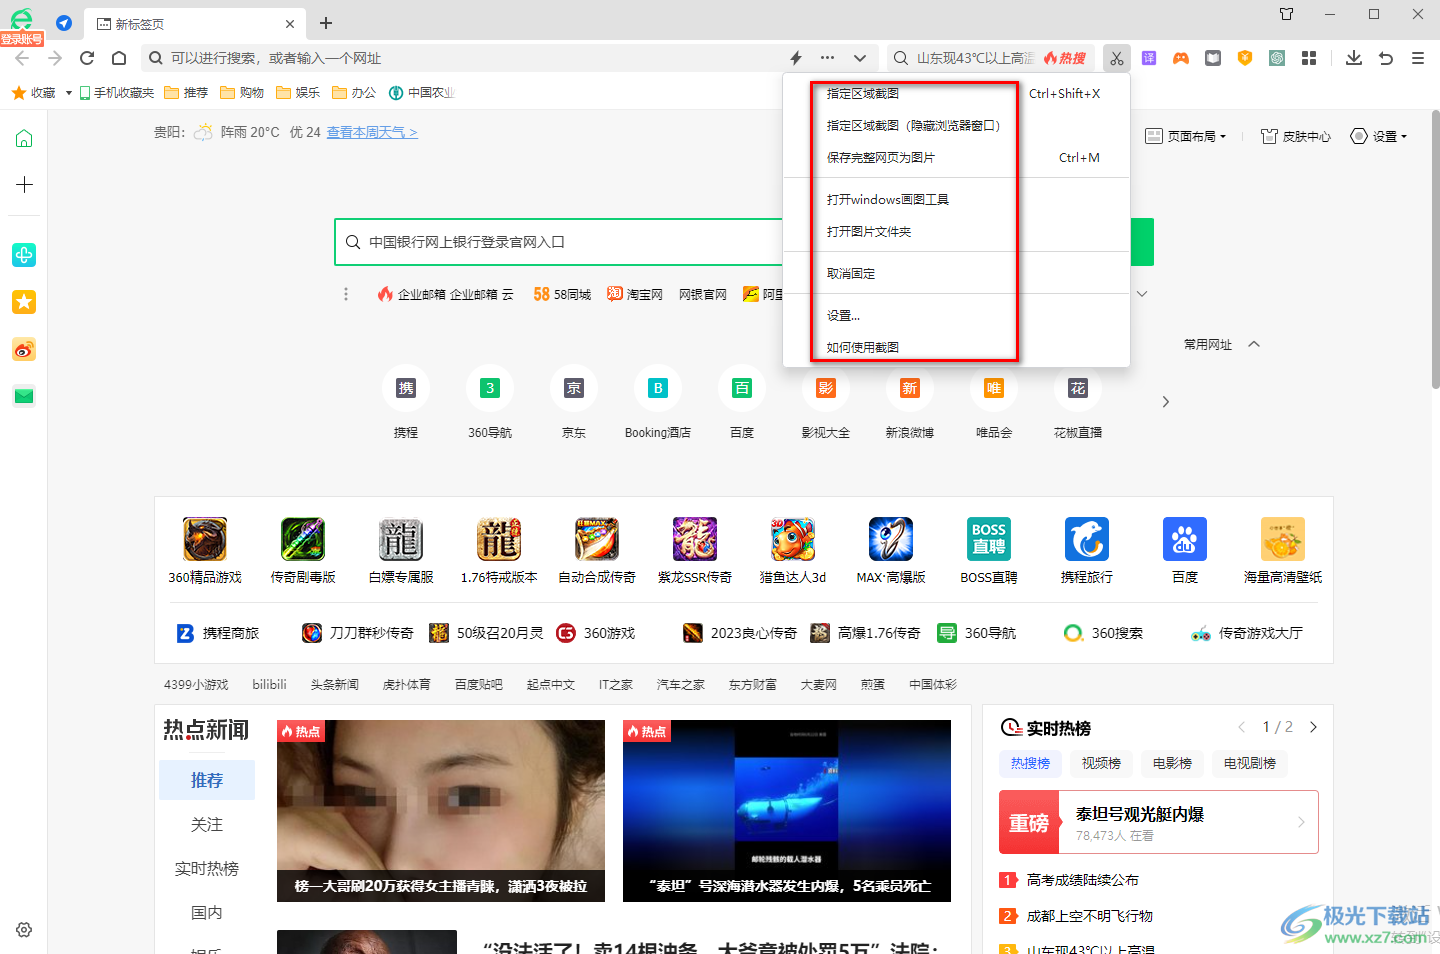
Task: Click the scissors screenshot tool icon
Action: (1117, 58)
